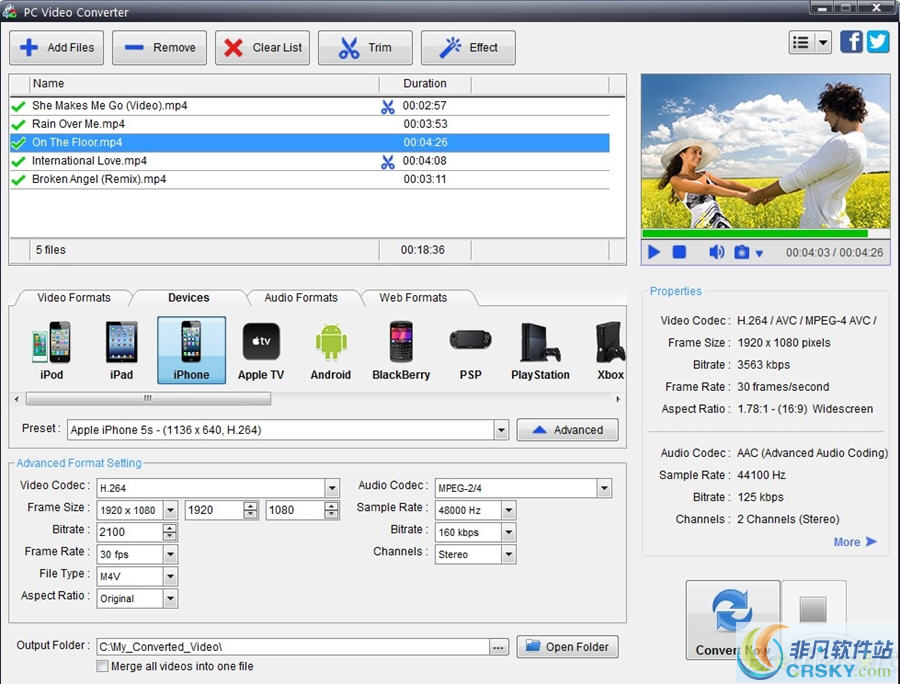Image resolution: width=900 pixels, height=684 pixels.
Task: Click the More properties link
Action: tap(855, 542)
